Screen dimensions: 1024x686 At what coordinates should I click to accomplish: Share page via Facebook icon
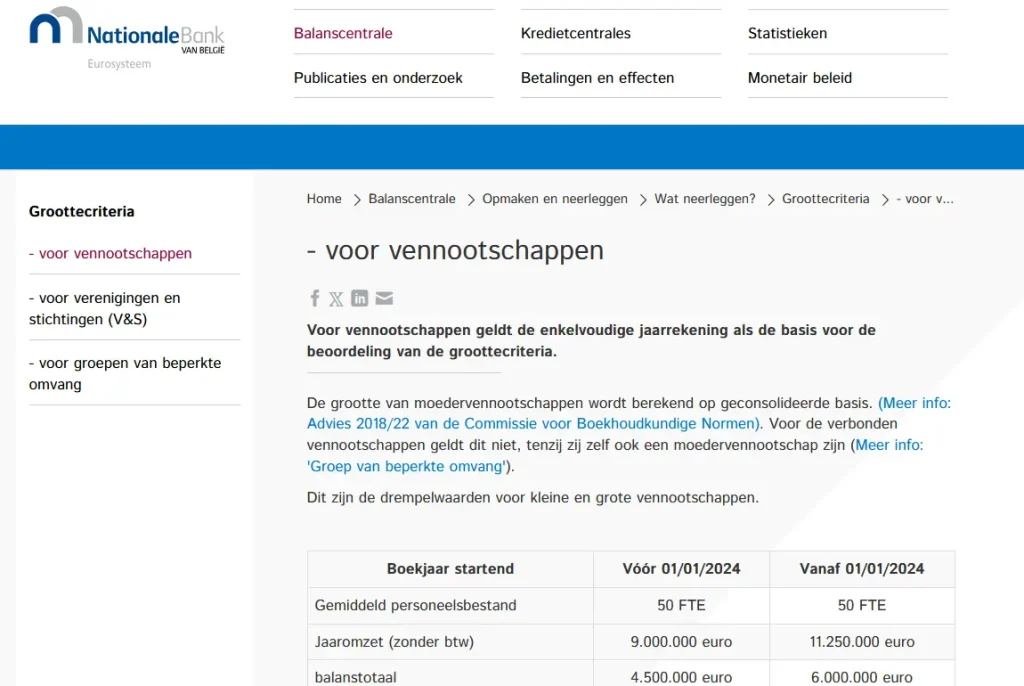pyautogui.click(x=314, y=298)
